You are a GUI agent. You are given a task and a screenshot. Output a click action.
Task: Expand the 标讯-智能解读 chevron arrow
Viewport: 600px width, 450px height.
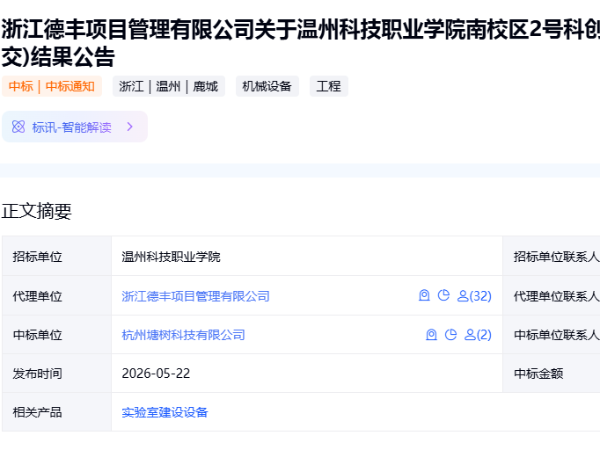click(x=130, y=127)
